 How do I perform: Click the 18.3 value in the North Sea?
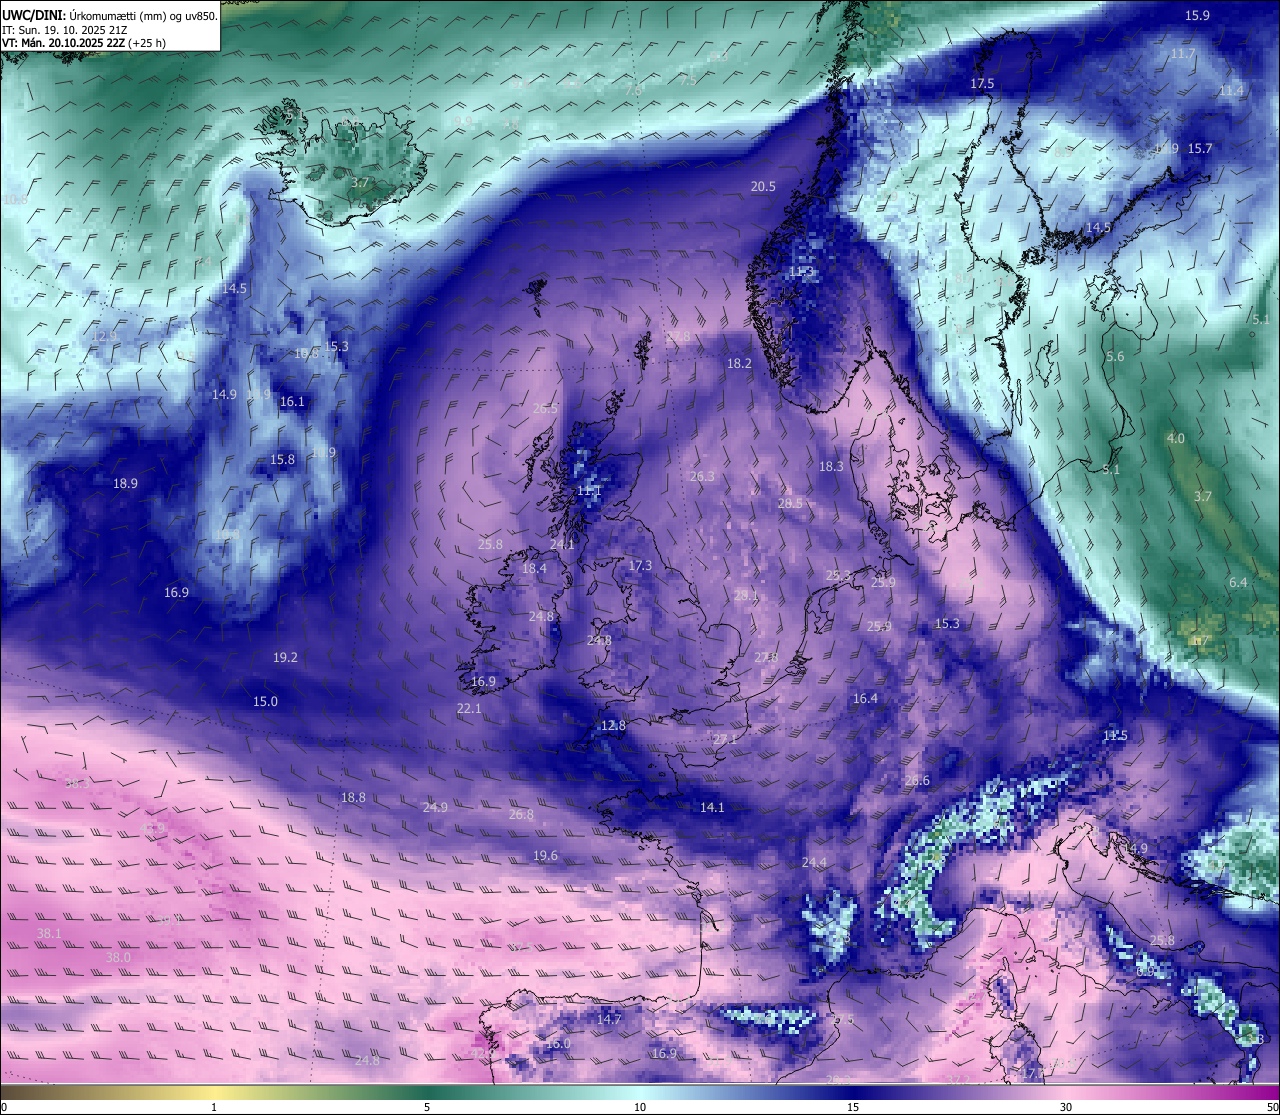click(831, 467)
